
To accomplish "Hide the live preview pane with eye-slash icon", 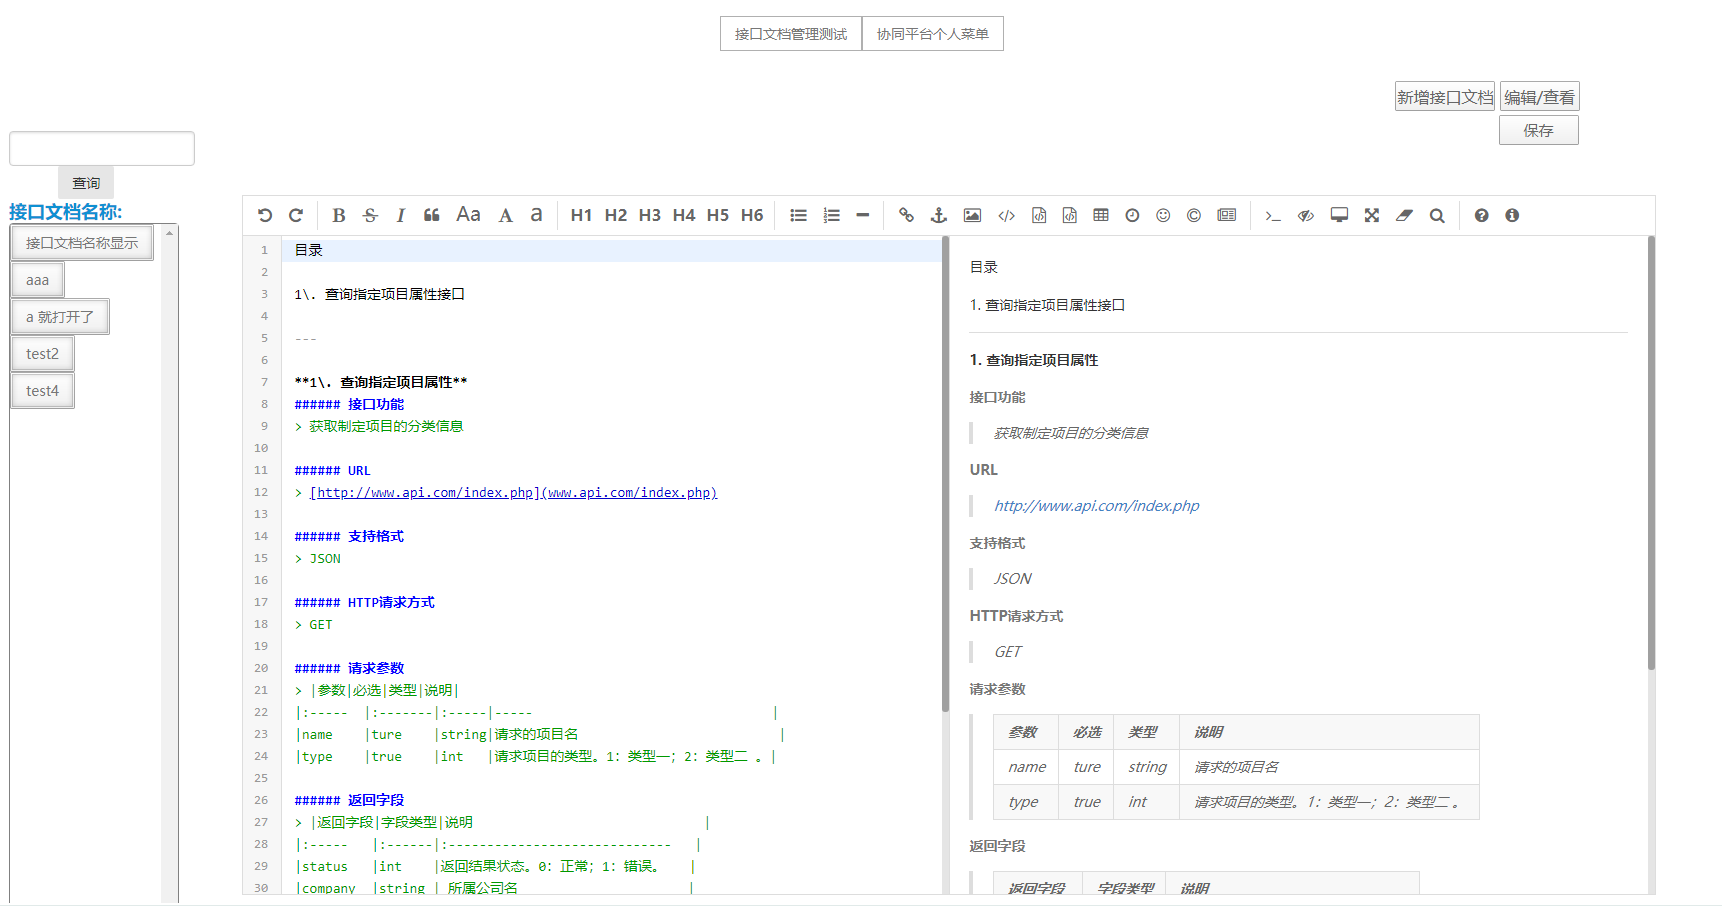I will [1304, 215].
